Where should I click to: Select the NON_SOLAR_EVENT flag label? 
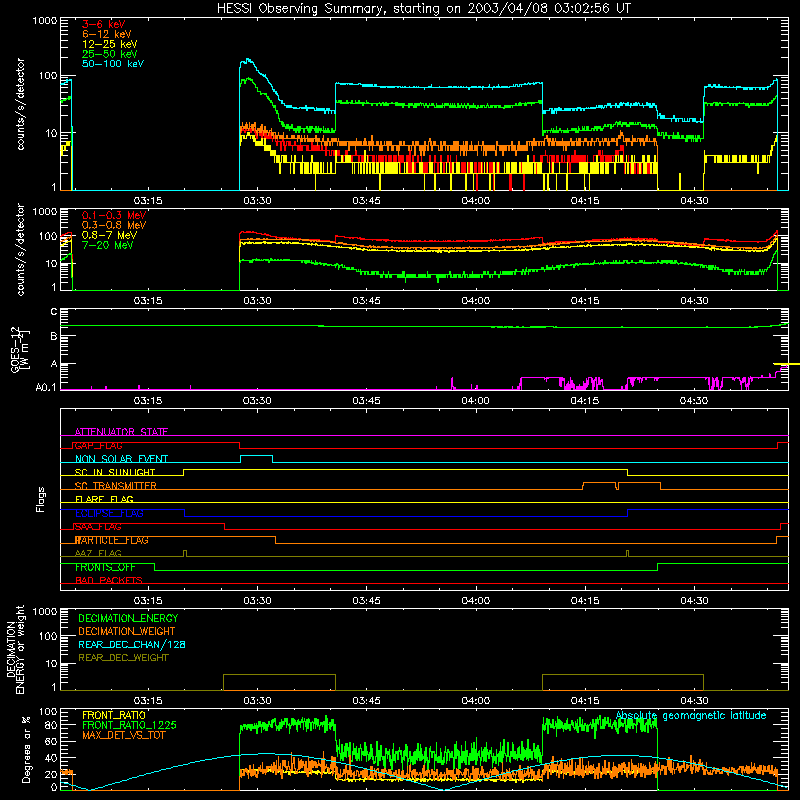(x=121, y=459)
